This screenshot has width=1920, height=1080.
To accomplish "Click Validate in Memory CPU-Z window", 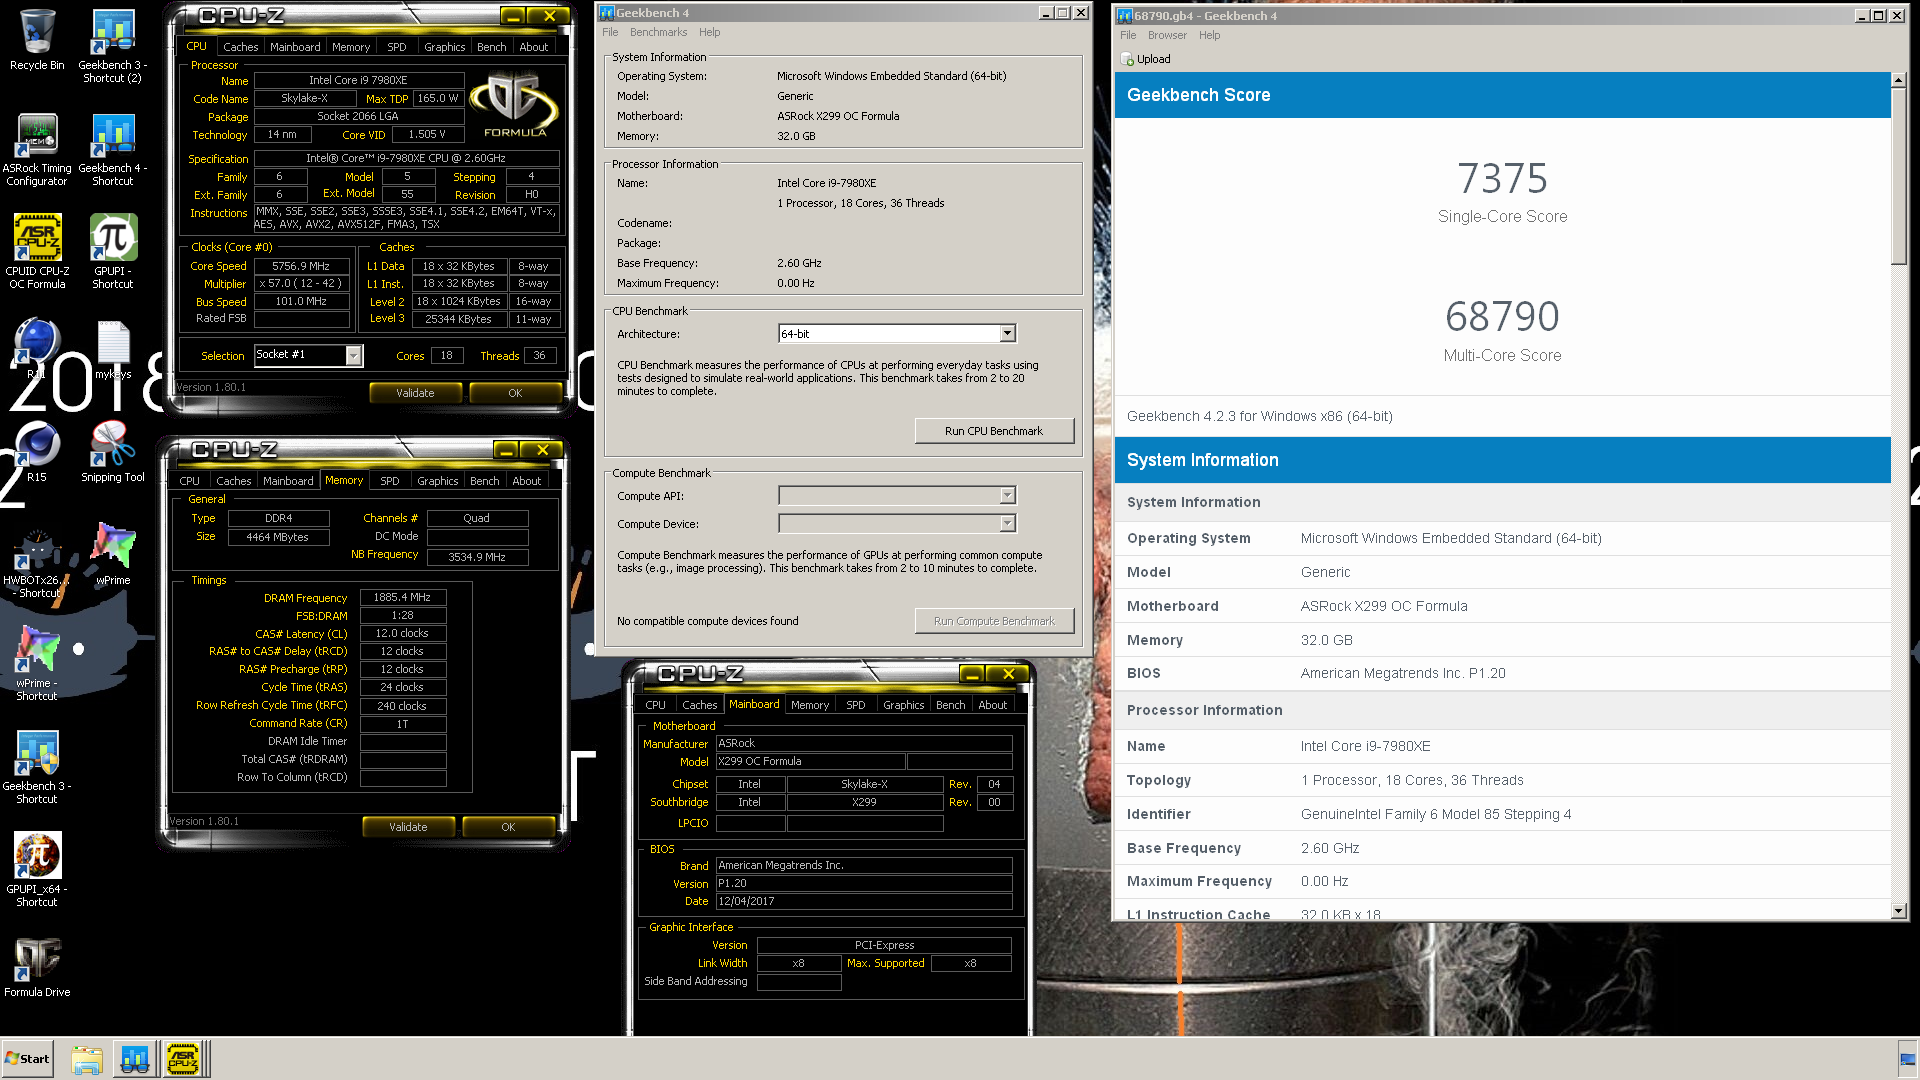I will [x=408, y=827].
